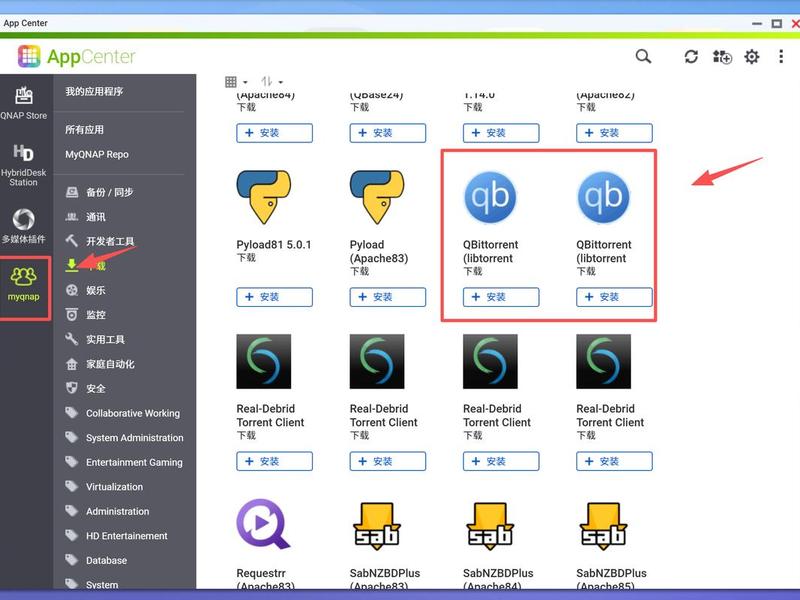Screen dimensions: 800x600
Task: Install the fourth Real-Debrid Torrent Client
Action: point(614,461)
